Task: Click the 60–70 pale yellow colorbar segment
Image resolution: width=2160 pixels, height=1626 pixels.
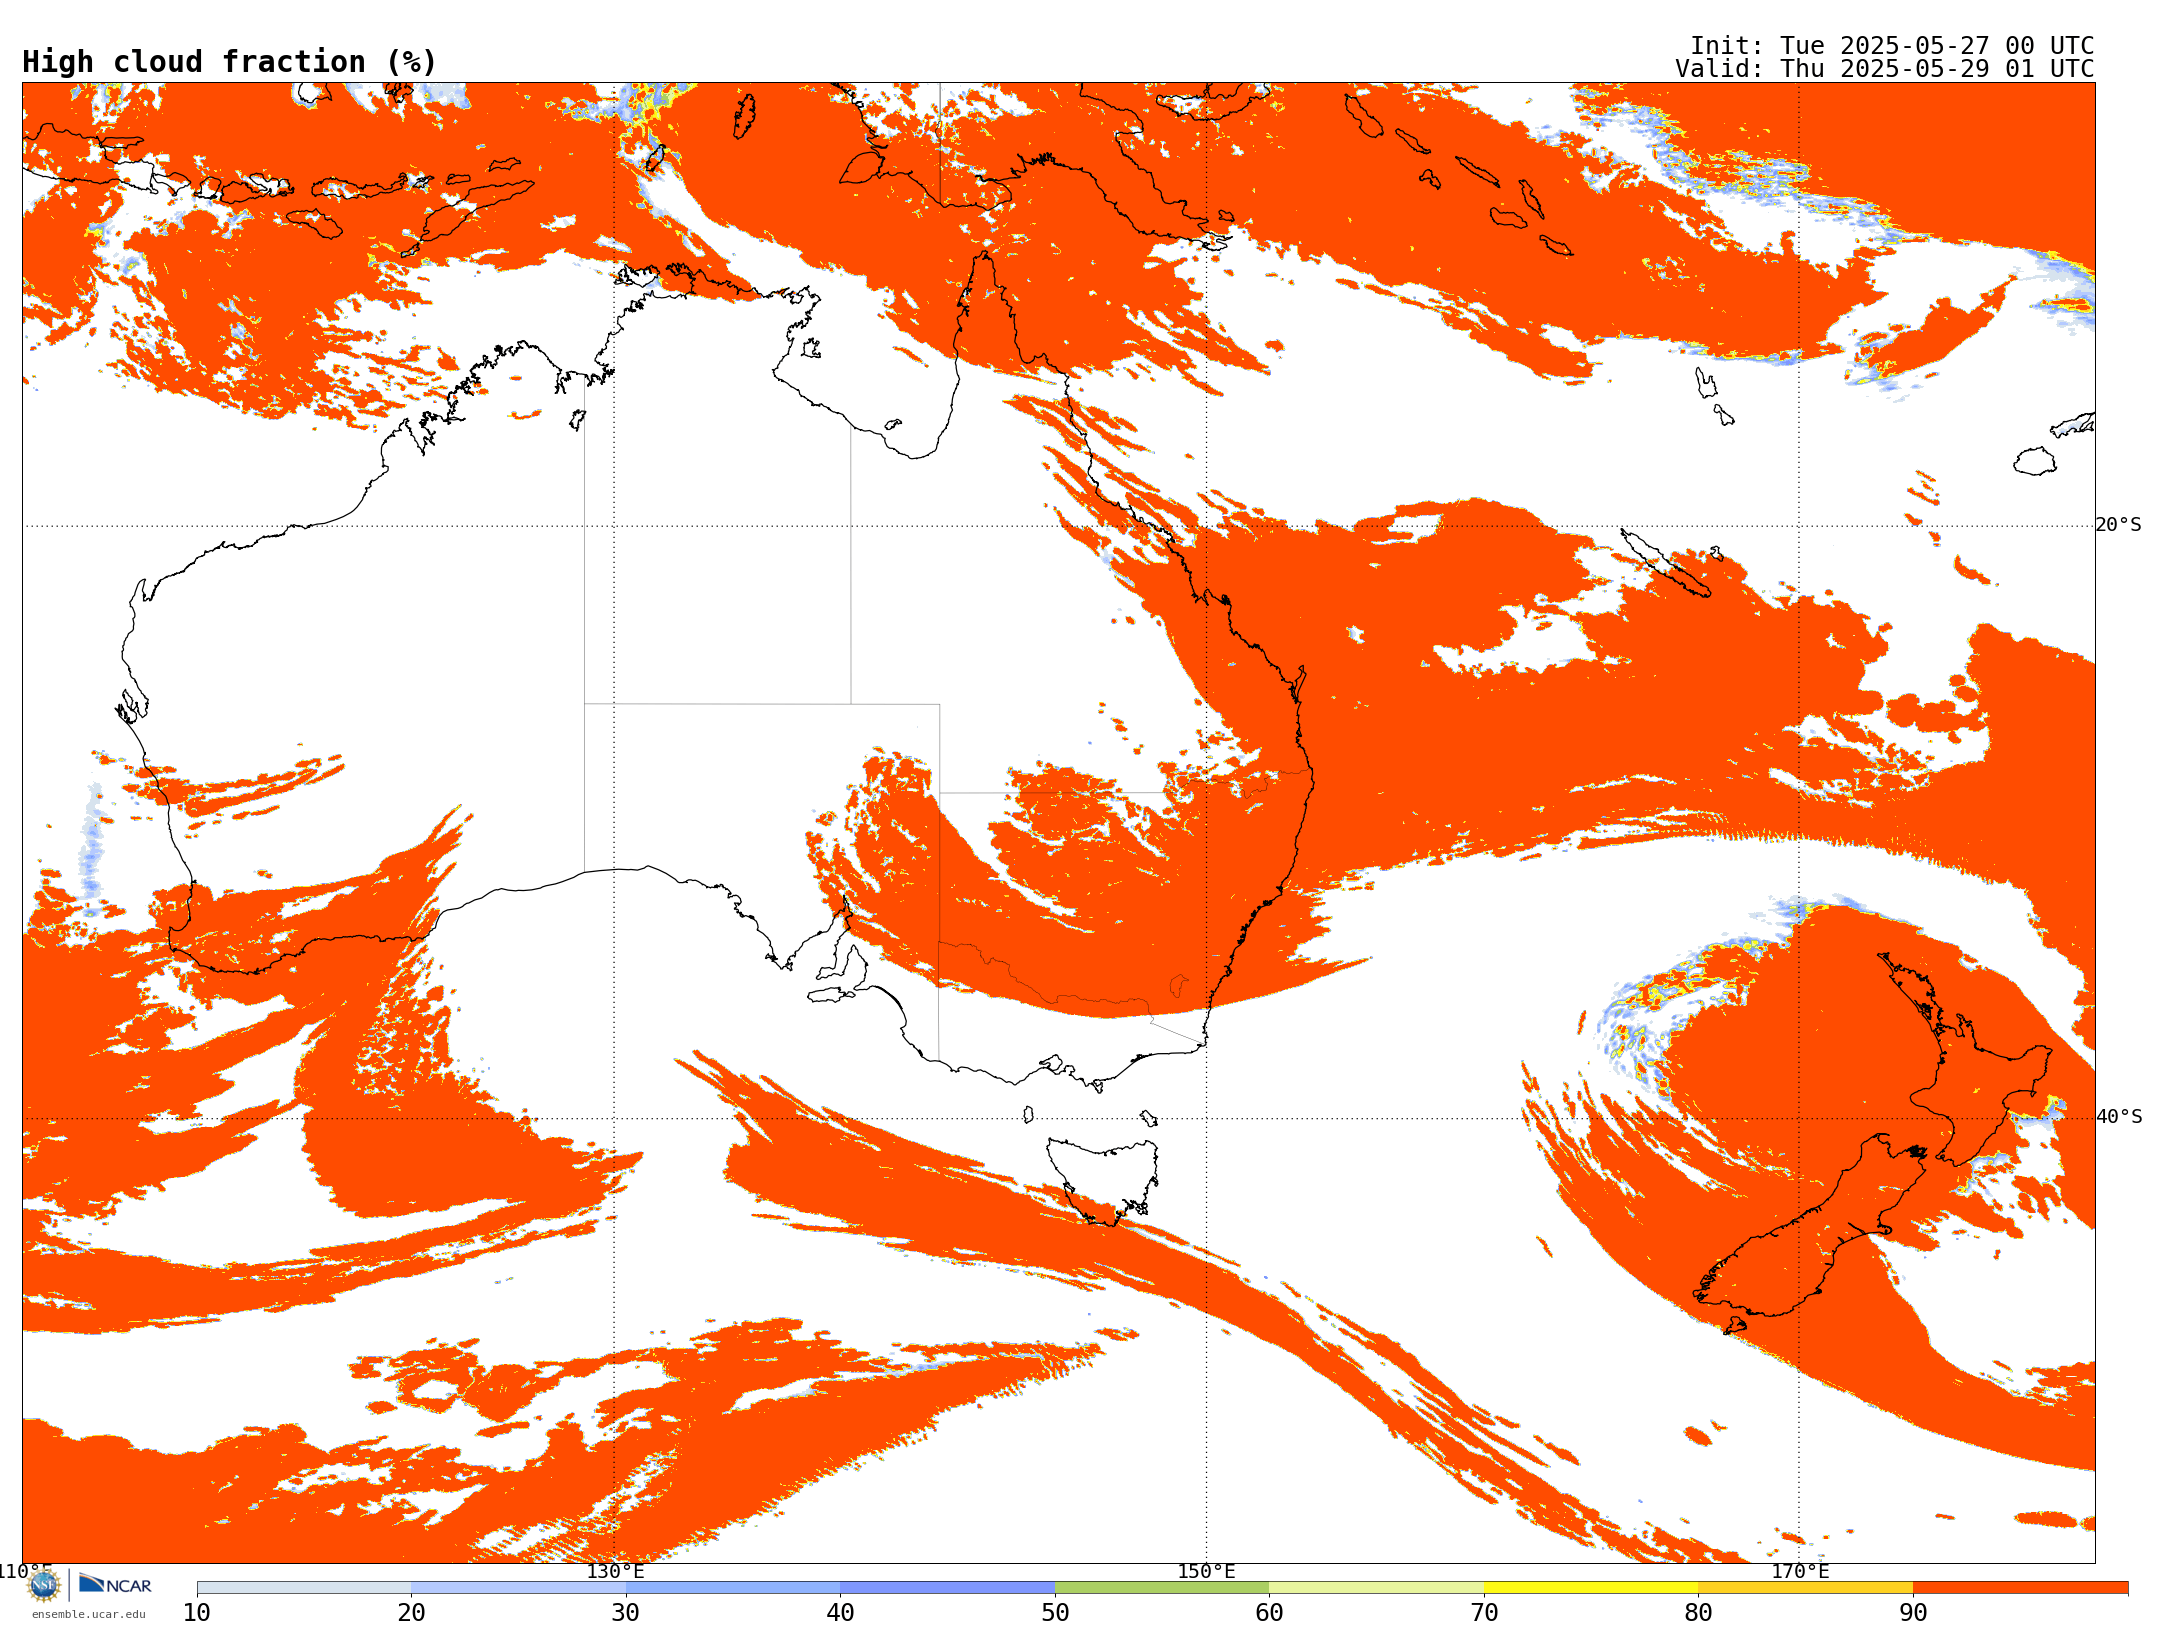Action: (x=1376, y=1588)
